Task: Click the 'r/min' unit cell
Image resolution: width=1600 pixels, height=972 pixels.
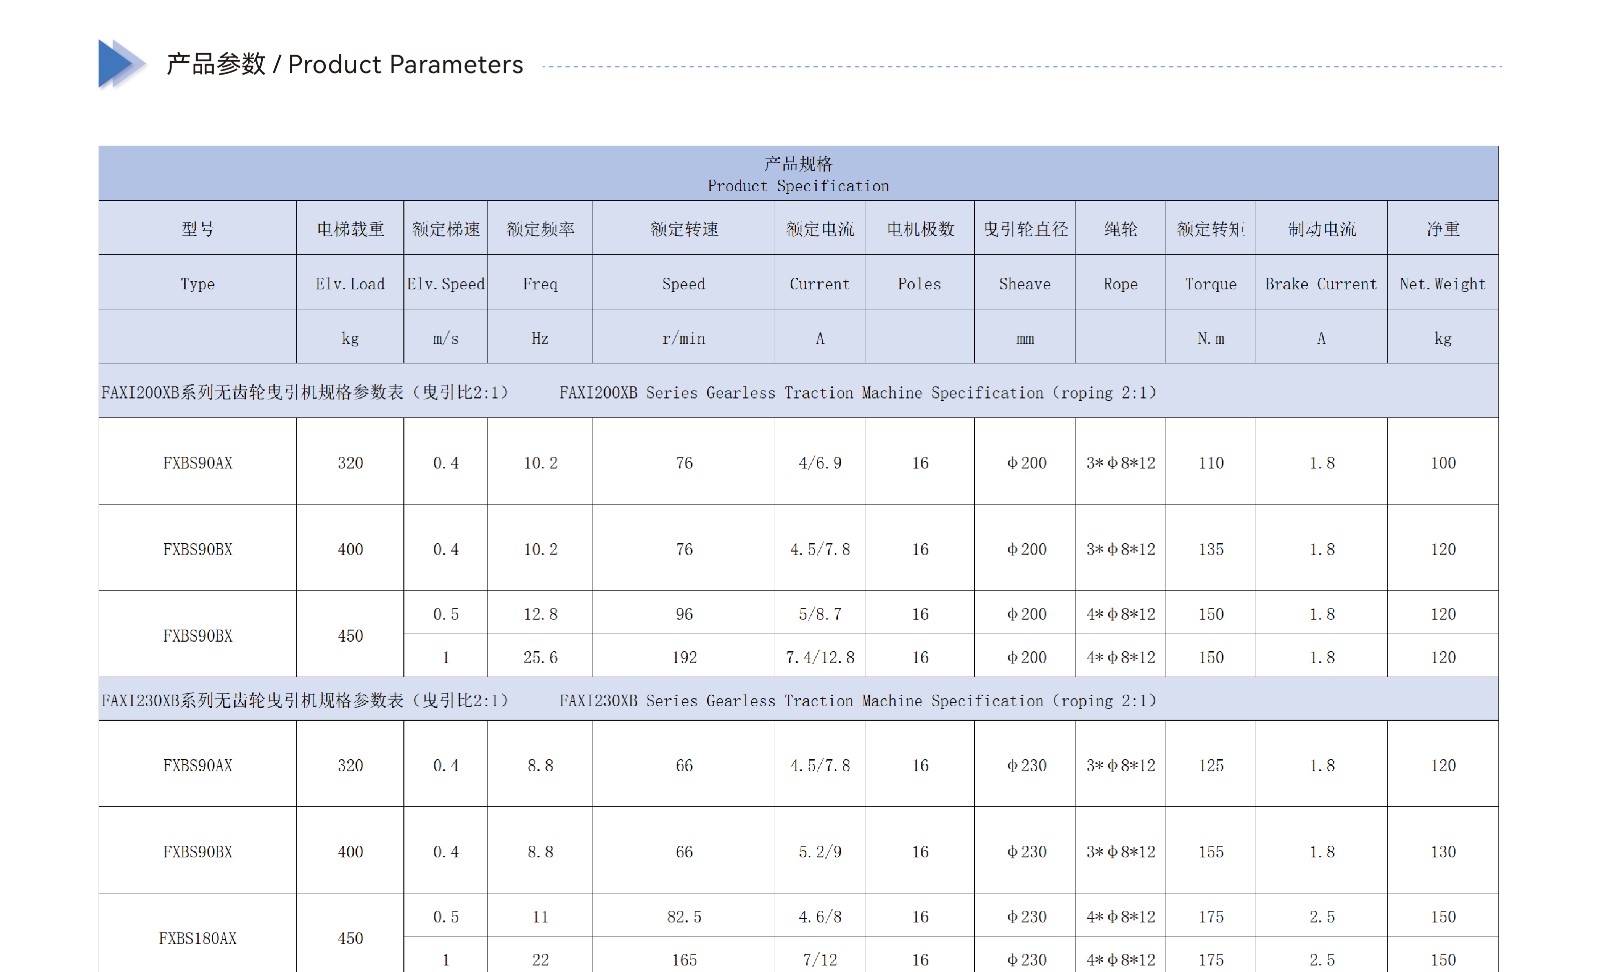Action: [x=684, y=338]
